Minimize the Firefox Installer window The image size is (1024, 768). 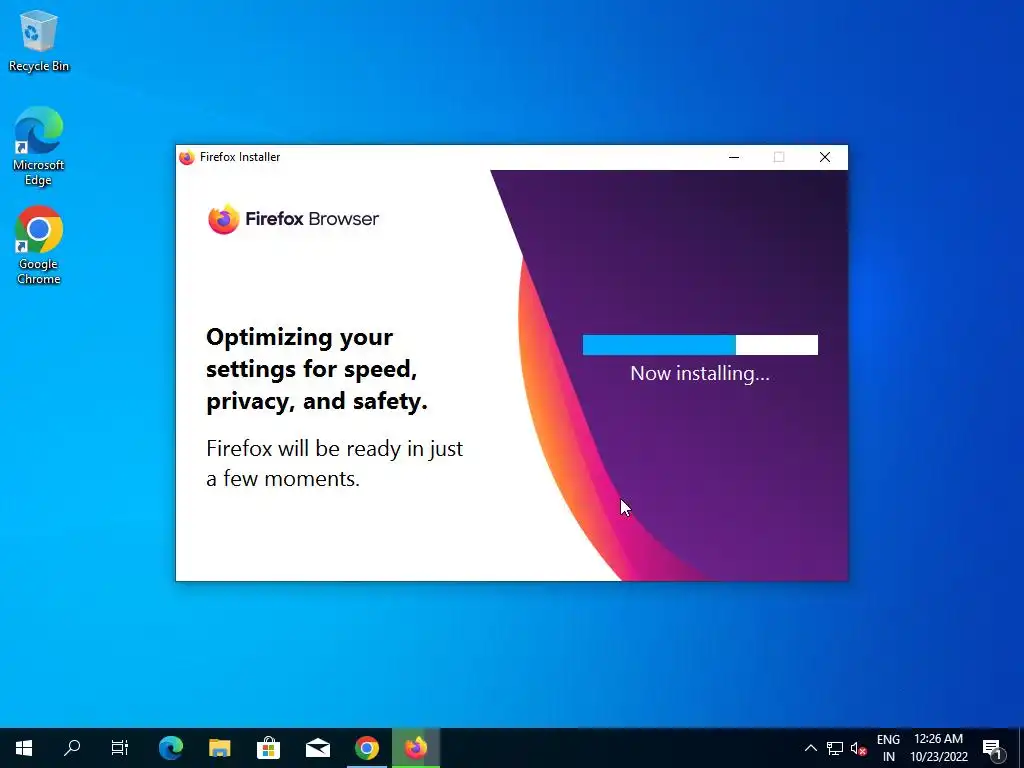(734, 157)
